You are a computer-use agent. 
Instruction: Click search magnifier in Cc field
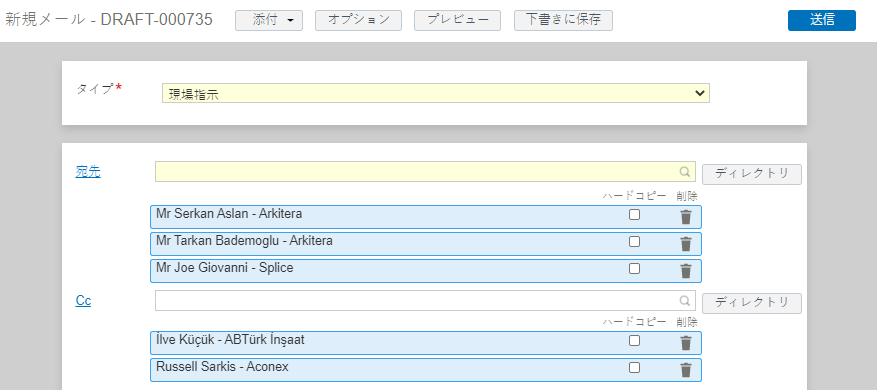pyautogui.click(x=685, y=300)
